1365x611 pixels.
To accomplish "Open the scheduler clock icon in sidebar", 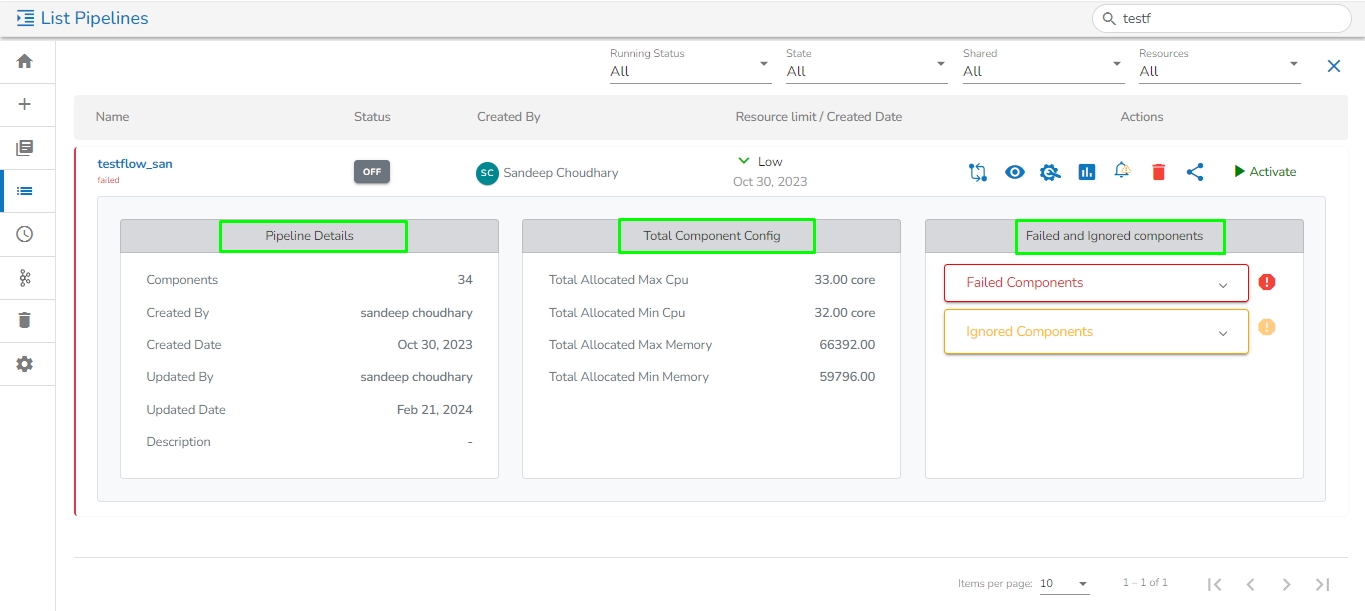I will [25, 234].
